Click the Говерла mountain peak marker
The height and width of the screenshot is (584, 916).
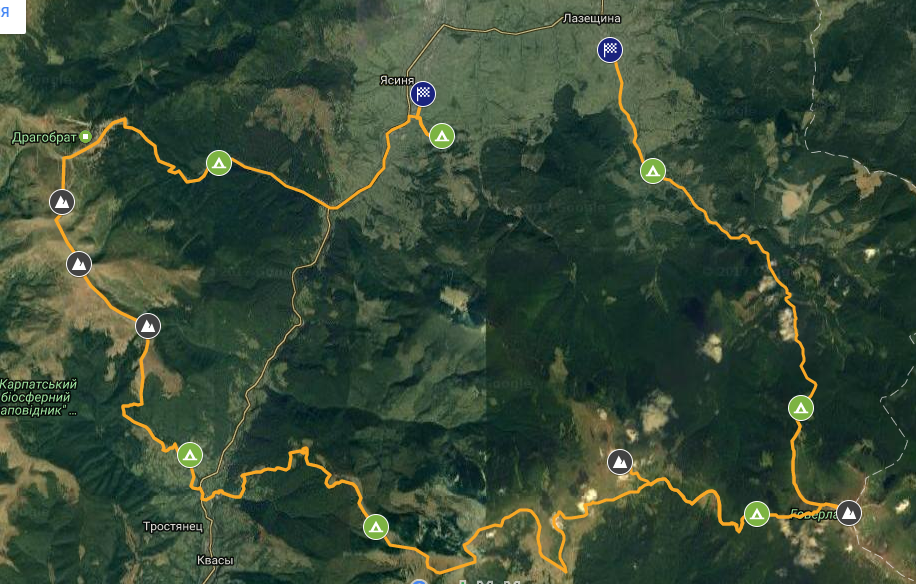coord(849,513)
